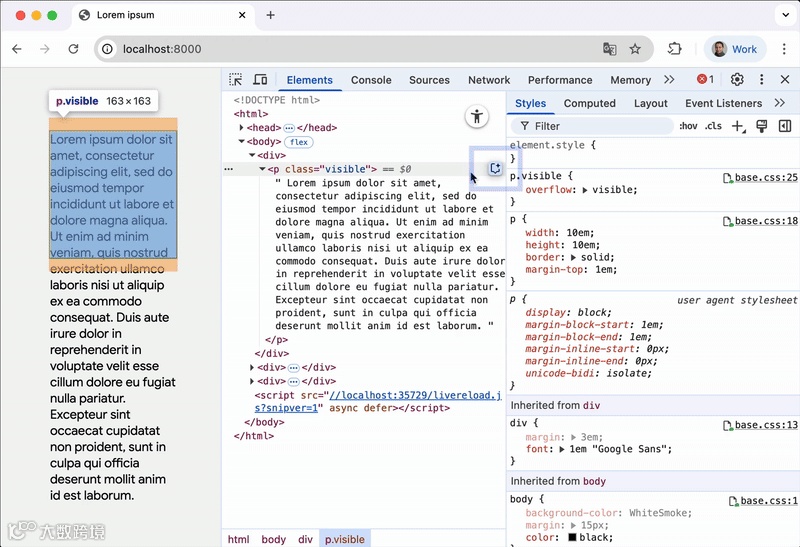This screenshot has height=547, width=800.
Task: Toggle the .cls element classes panel
Action: [713, 126]
